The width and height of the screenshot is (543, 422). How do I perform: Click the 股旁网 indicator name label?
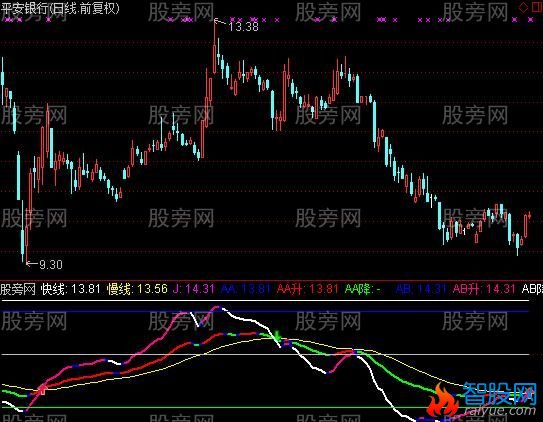(x=18, y=289)
